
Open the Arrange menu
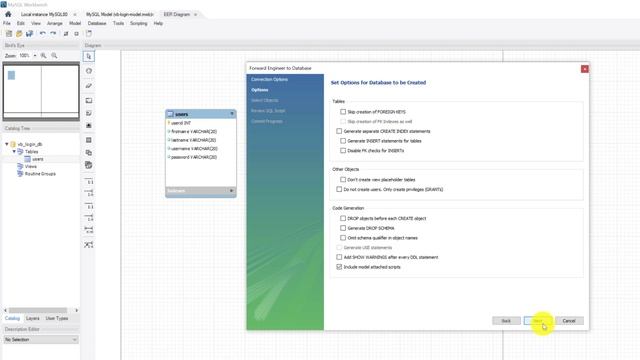[55, 24]
